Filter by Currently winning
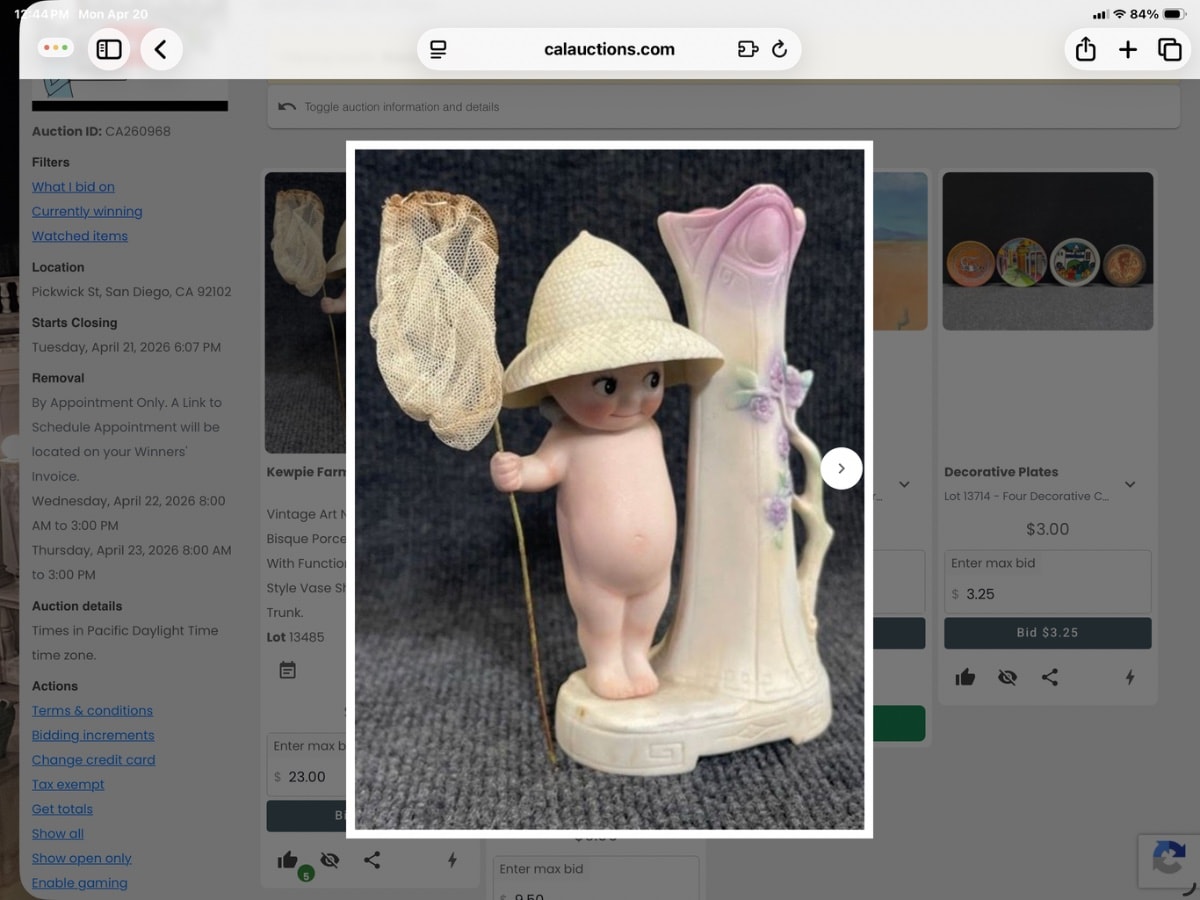1200x900 pixels. [87, 211]
